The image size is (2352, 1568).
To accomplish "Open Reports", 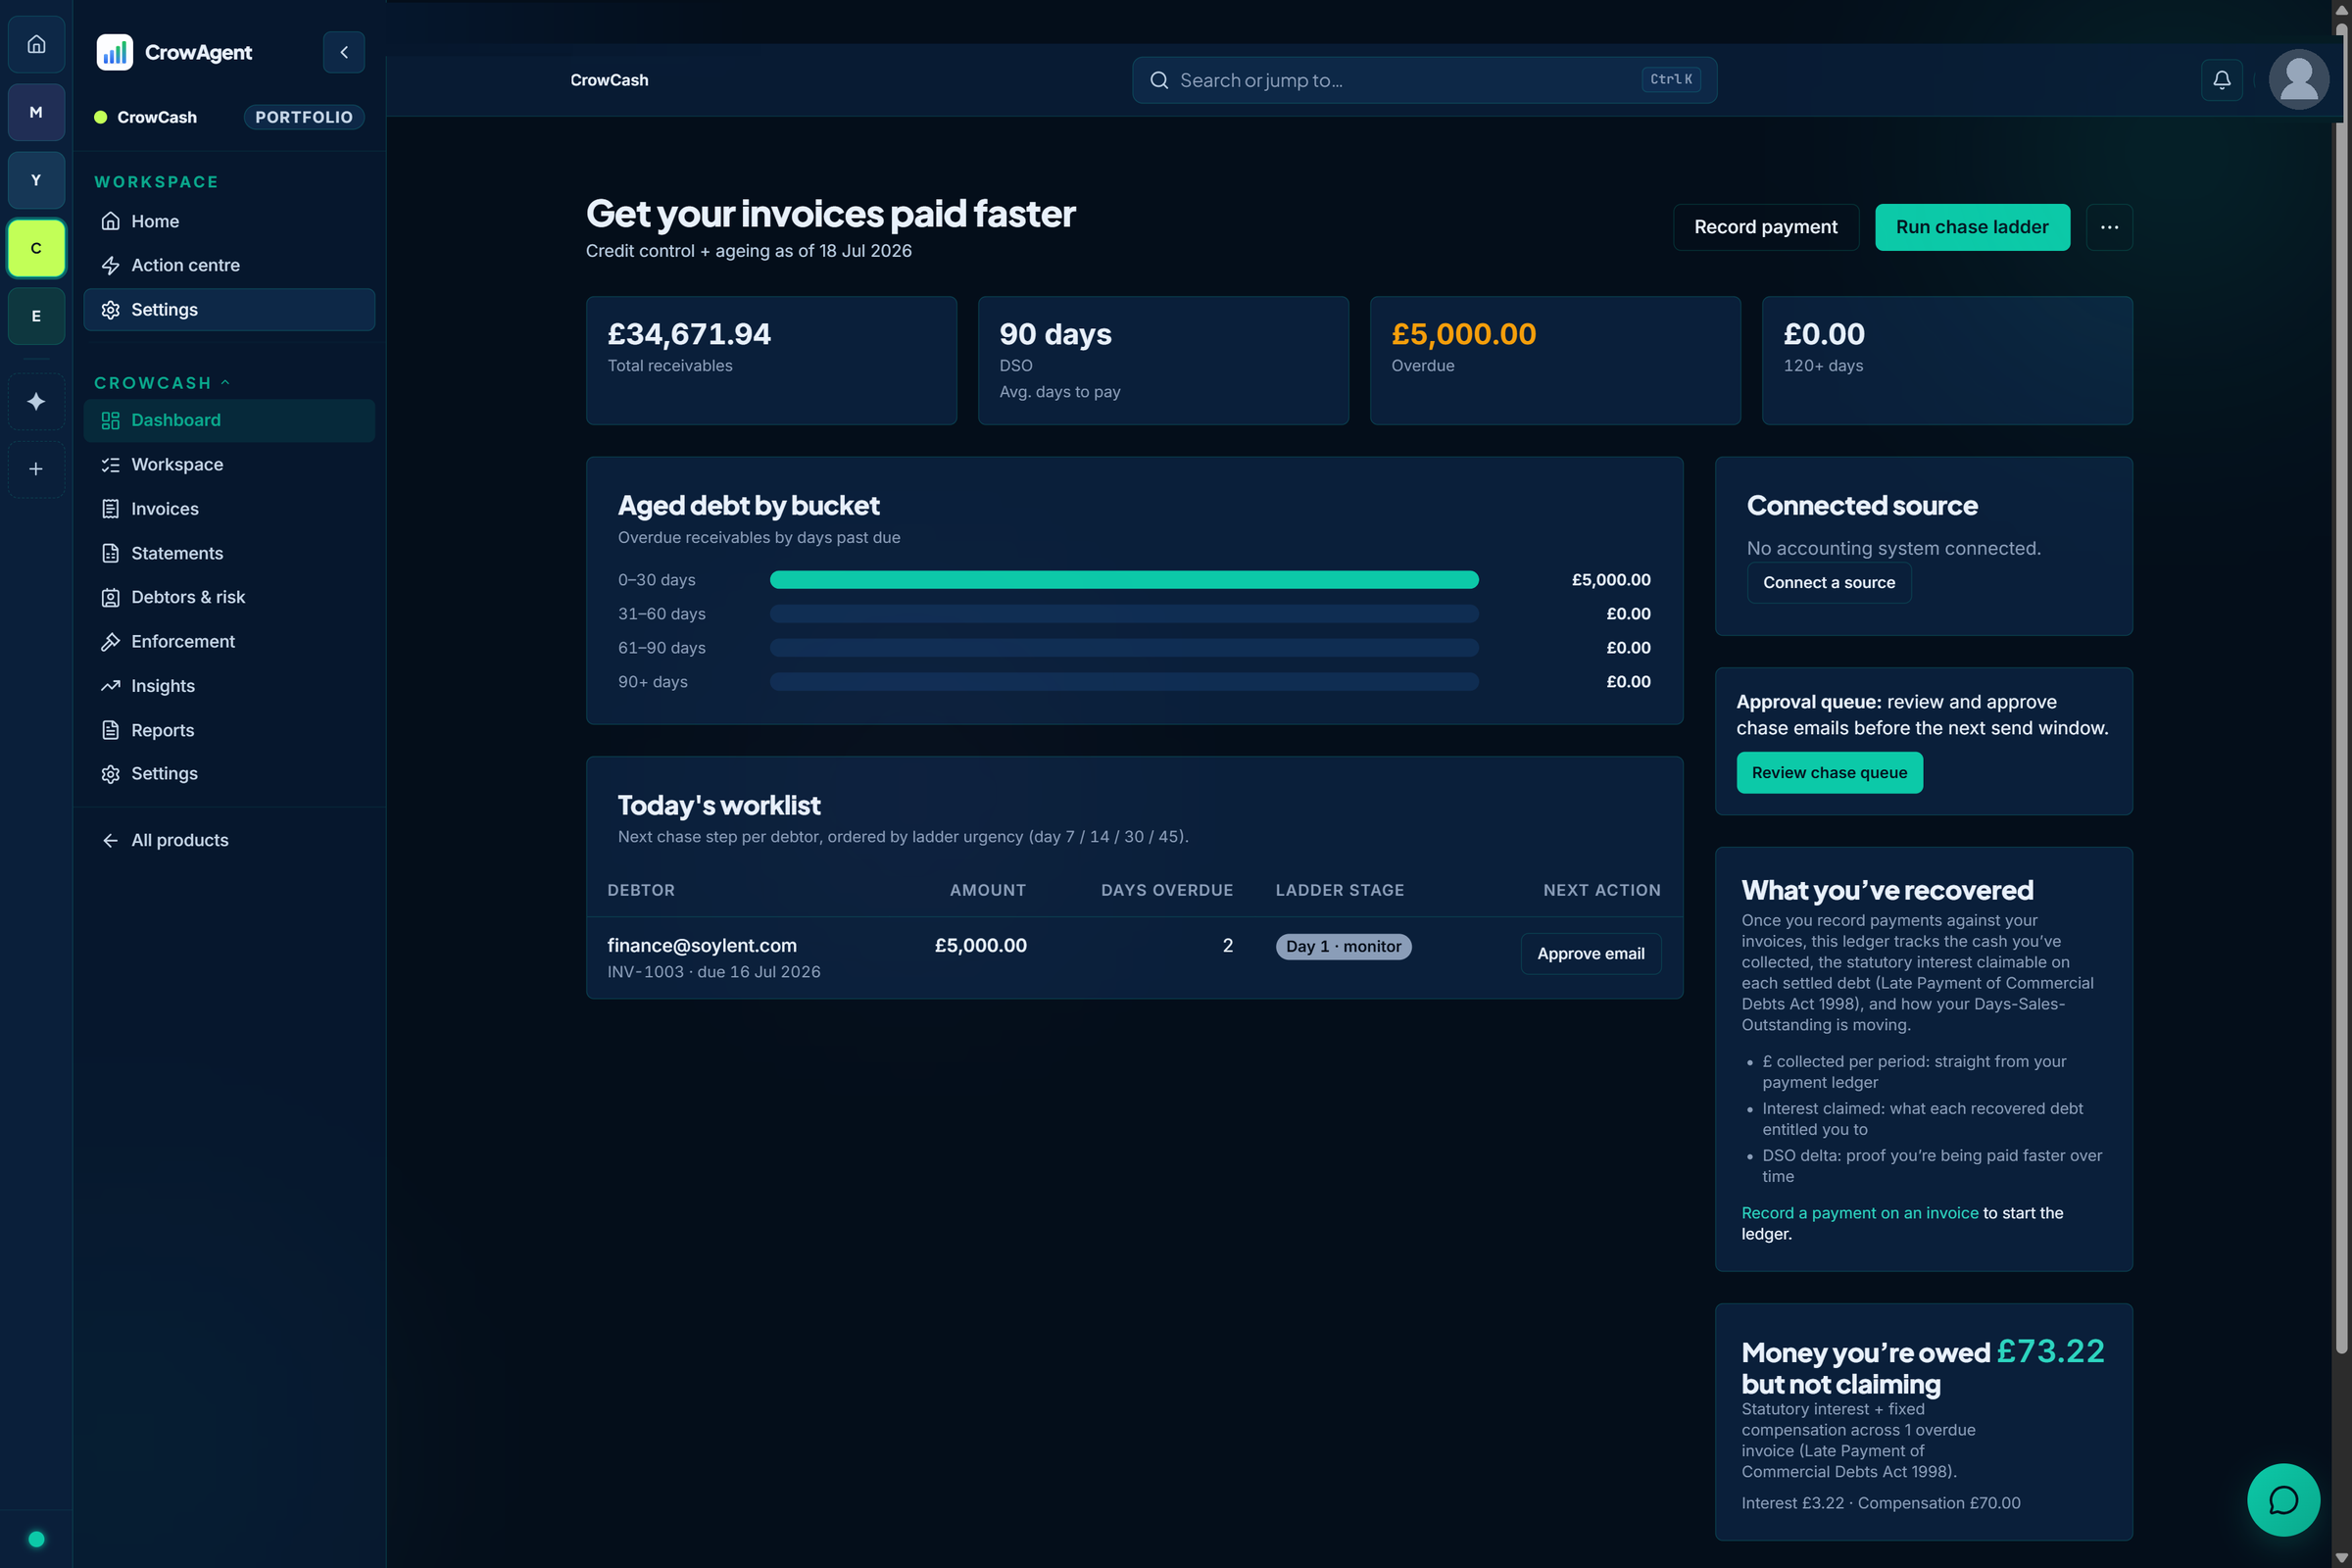I will tap(229, 730).
